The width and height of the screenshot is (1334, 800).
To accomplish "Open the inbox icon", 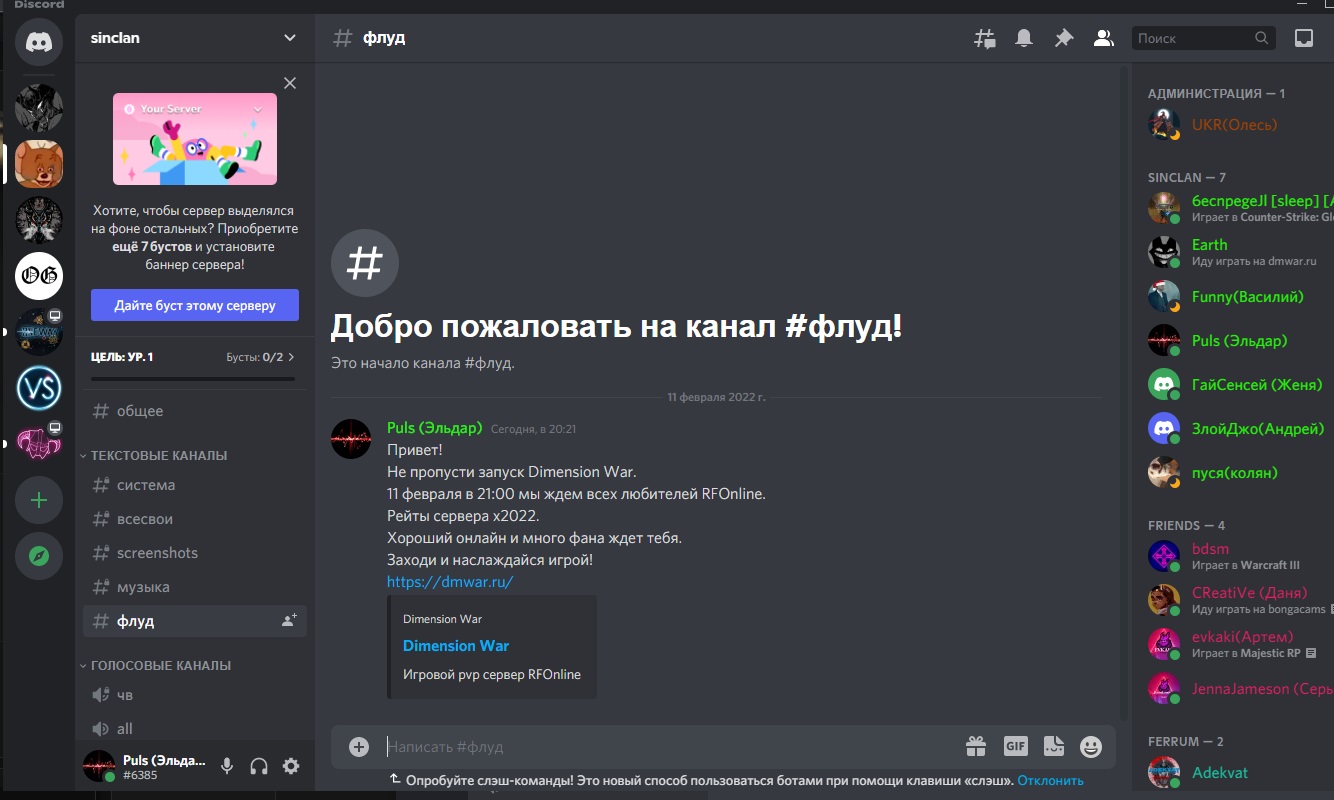I will pyautogui.click(x=1304, y=38).
